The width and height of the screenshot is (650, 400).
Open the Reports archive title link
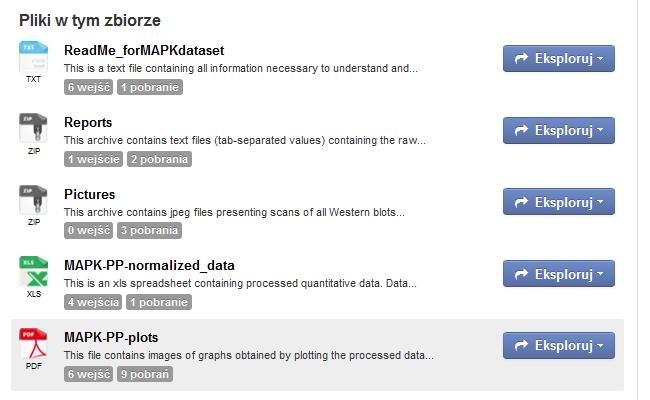pos(88,123)
